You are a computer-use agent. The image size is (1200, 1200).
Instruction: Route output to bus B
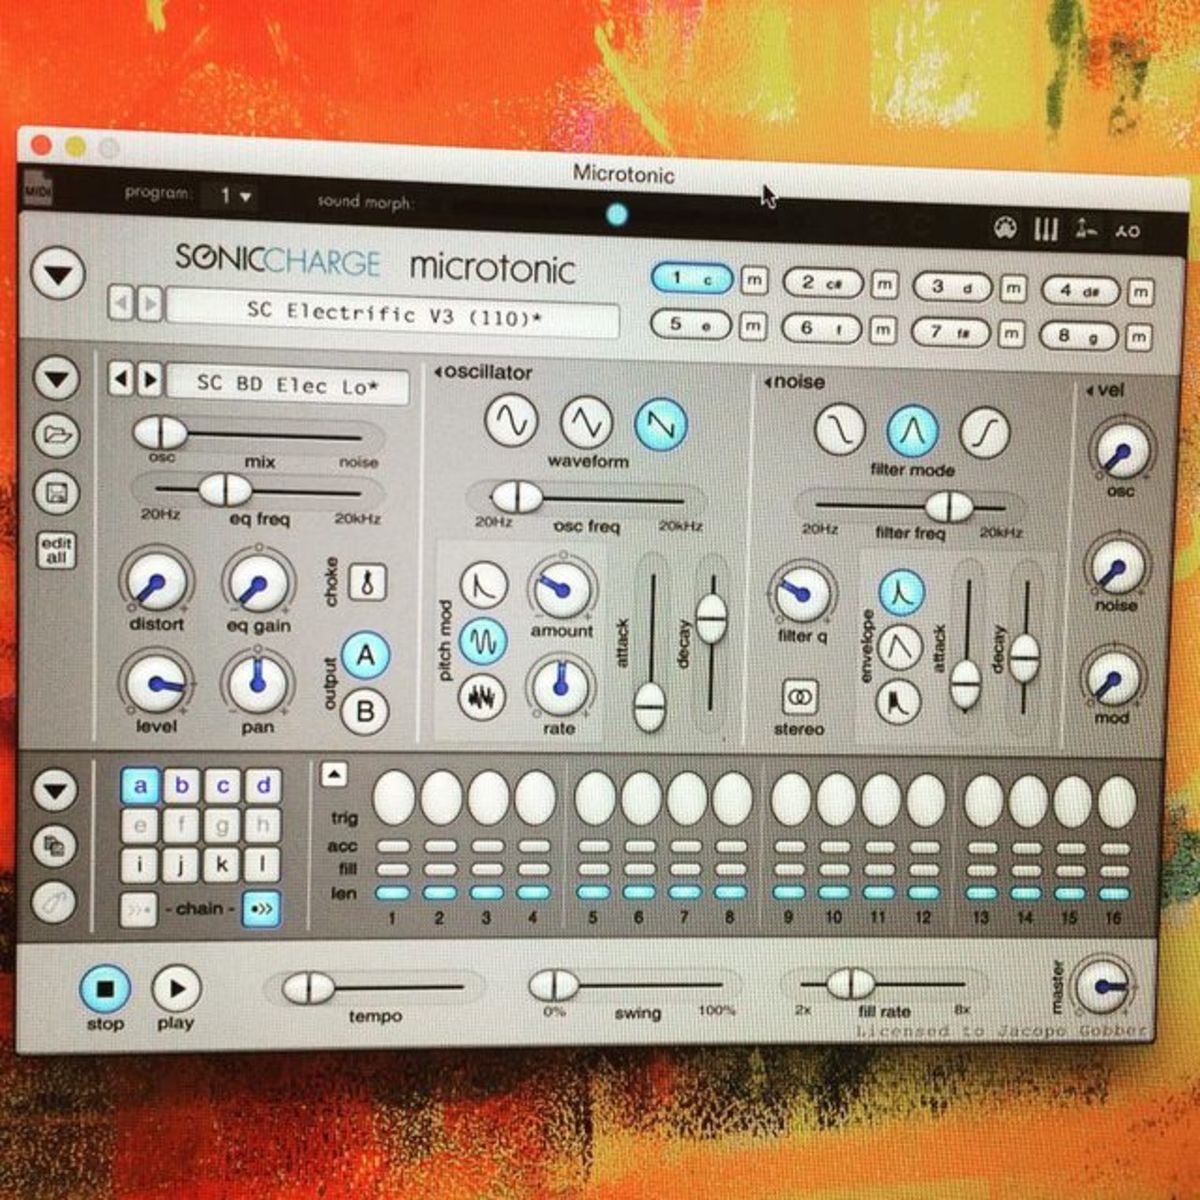365,712
